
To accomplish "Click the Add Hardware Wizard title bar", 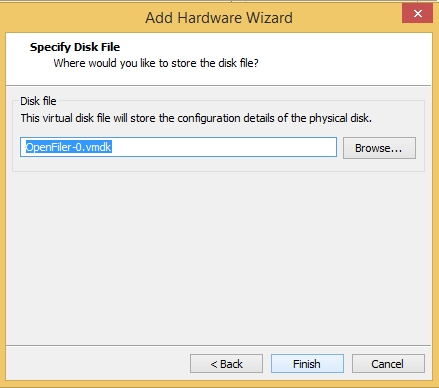I will pyautogui.click(x=200, y=17).
